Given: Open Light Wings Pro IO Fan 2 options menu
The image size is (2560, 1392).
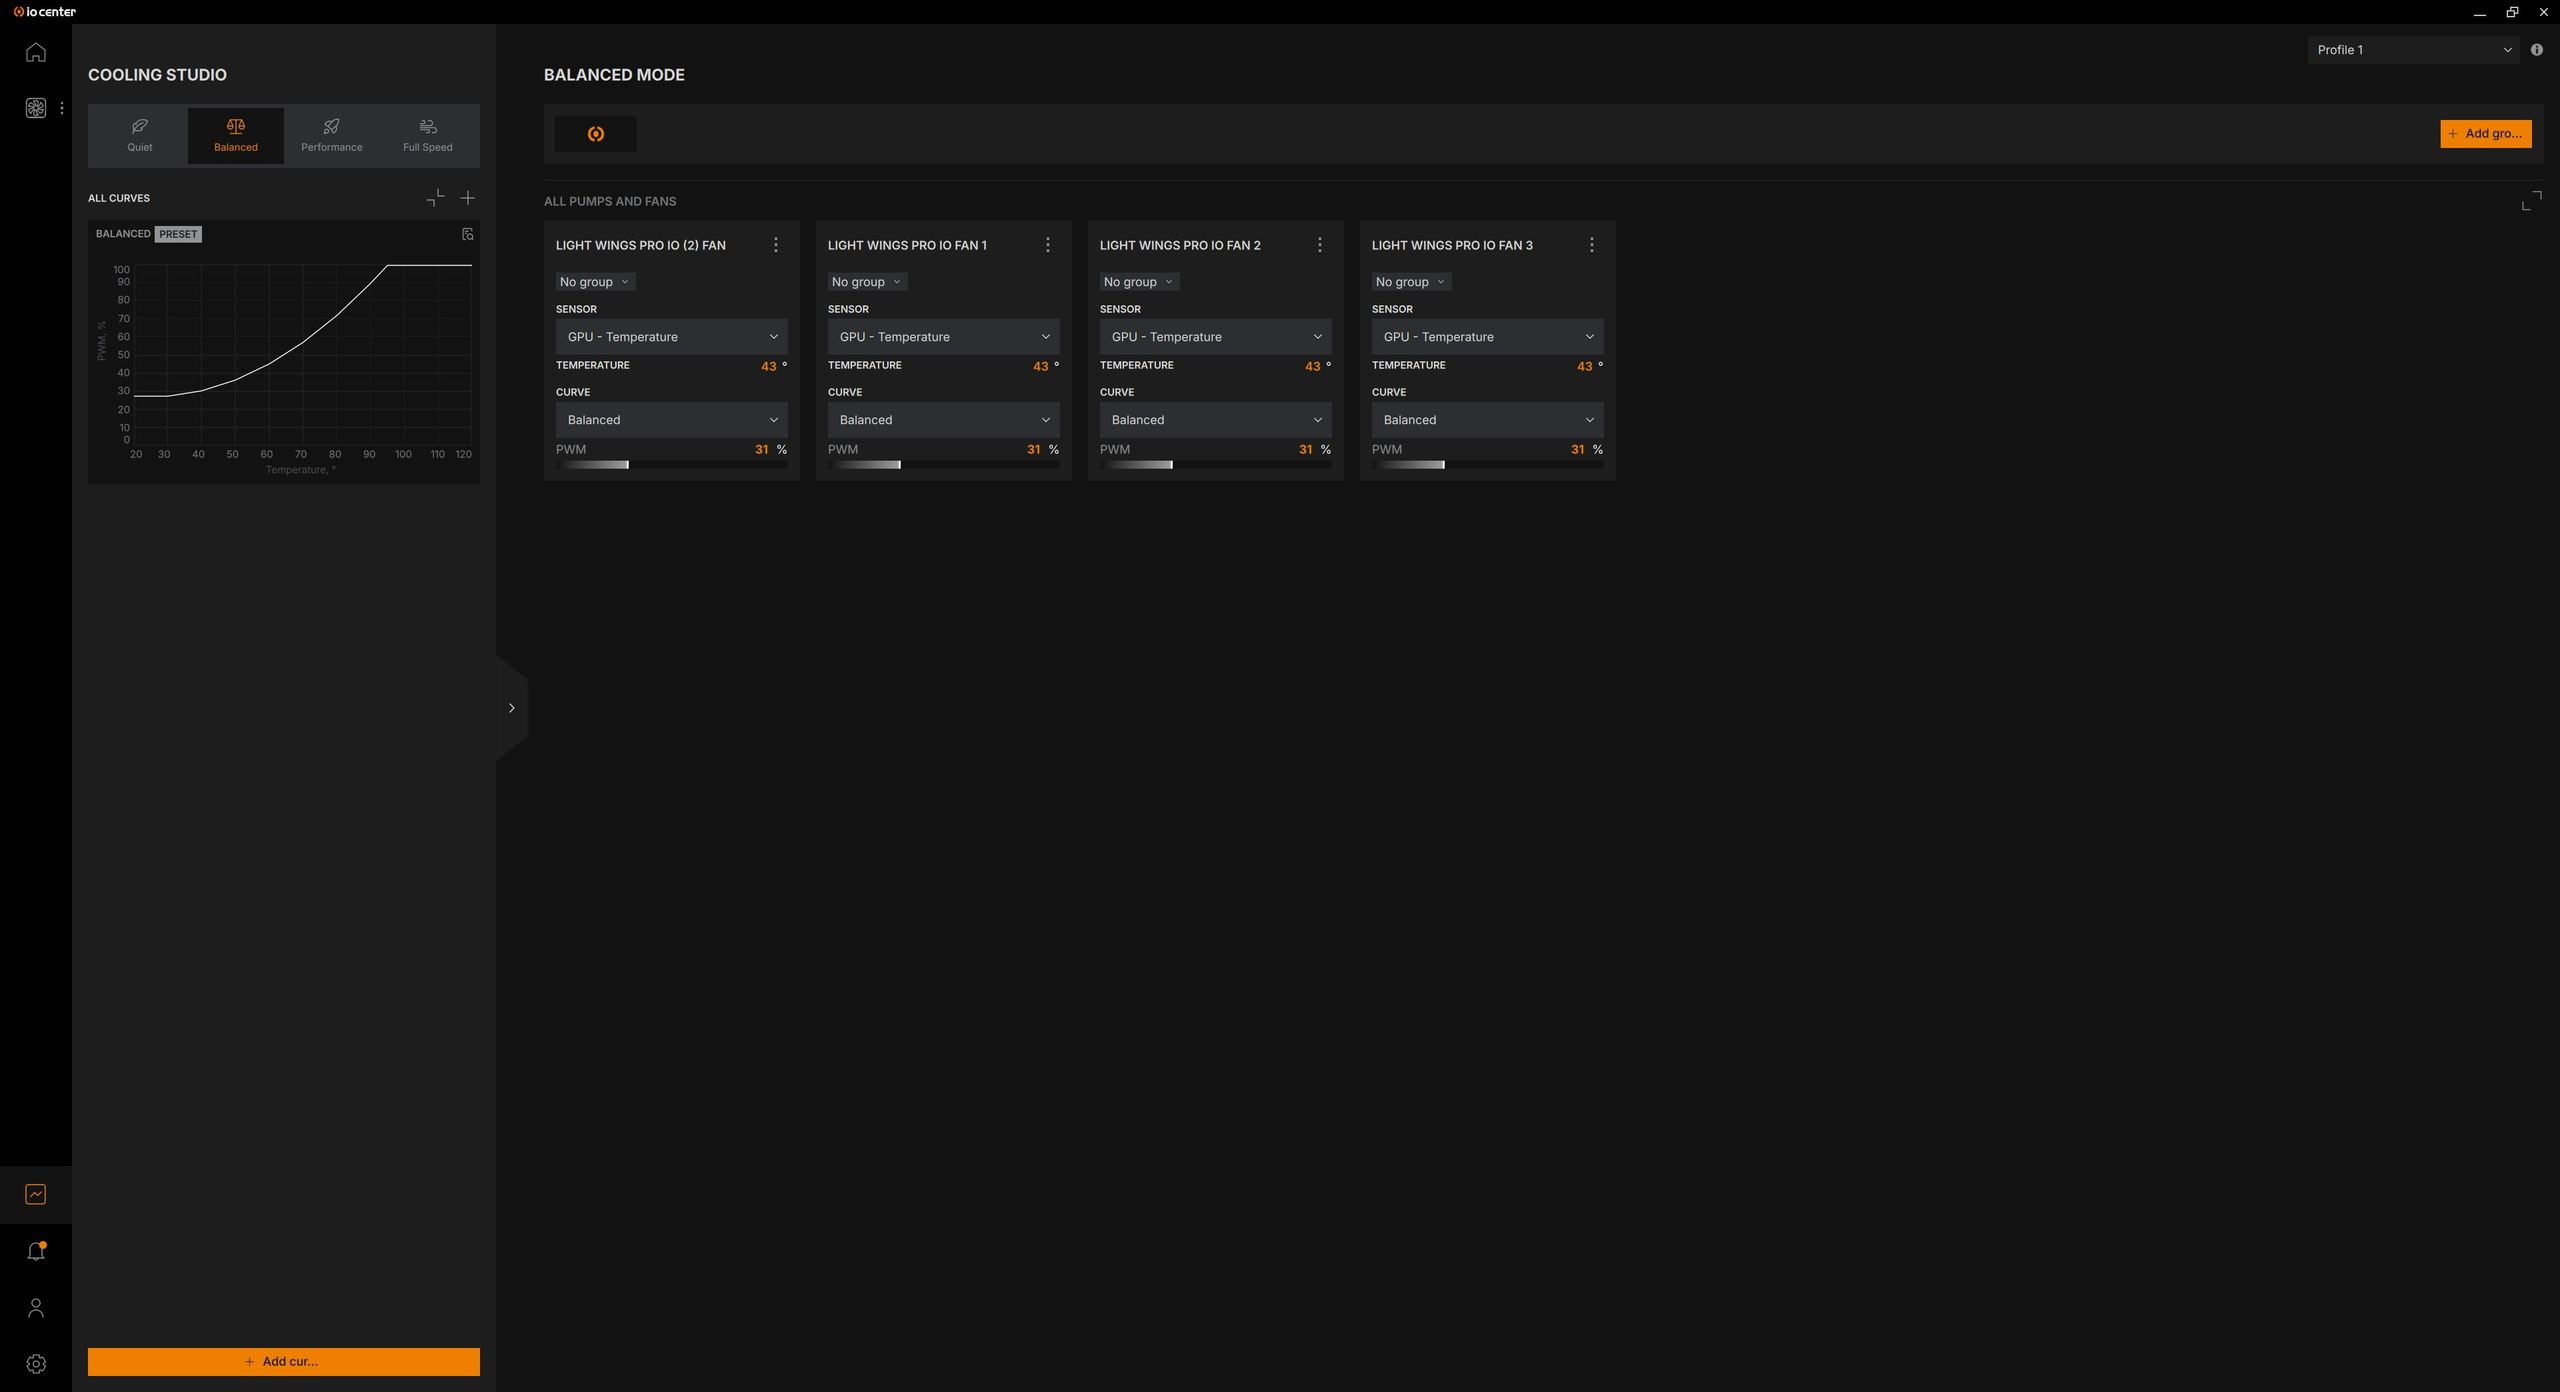Looking at the screenshot, I should tap(1320, 245).
